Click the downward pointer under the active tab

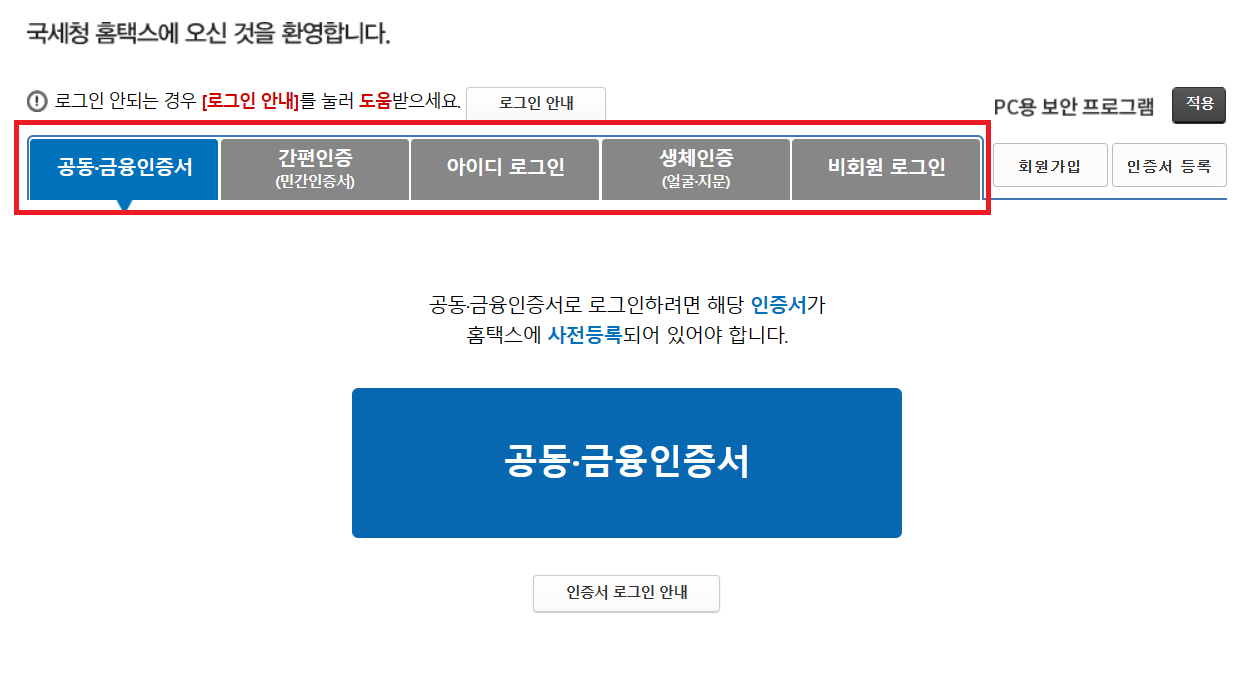tap(124, 205)
